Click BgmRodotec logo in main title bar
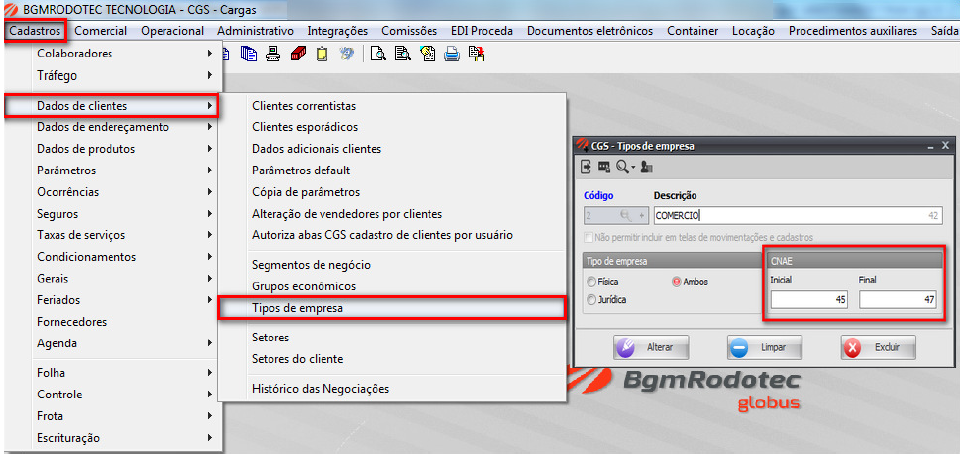 coord(10,10)
